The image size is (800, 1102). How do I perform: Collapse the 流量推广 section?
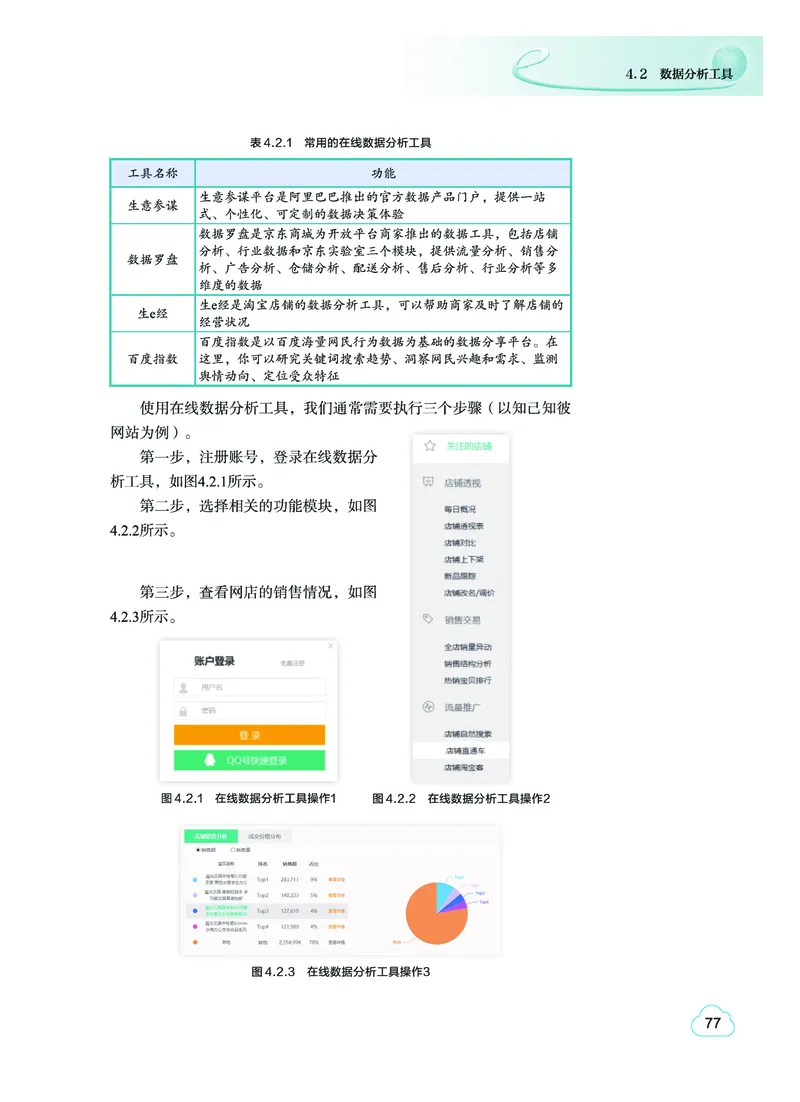[462, 705]
